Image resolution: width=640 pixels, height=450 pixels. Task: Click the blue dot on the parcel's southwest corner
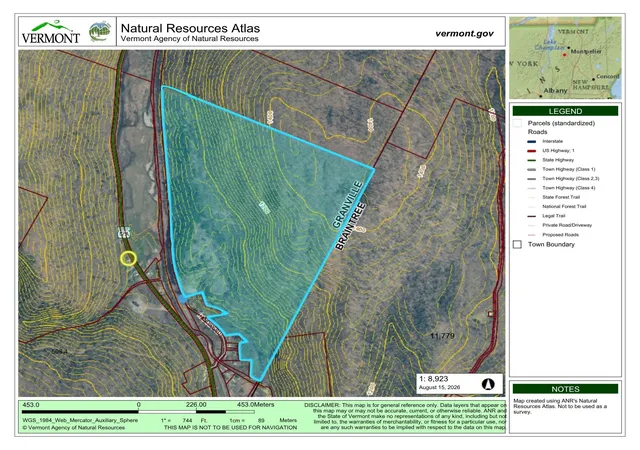point(182,299)
